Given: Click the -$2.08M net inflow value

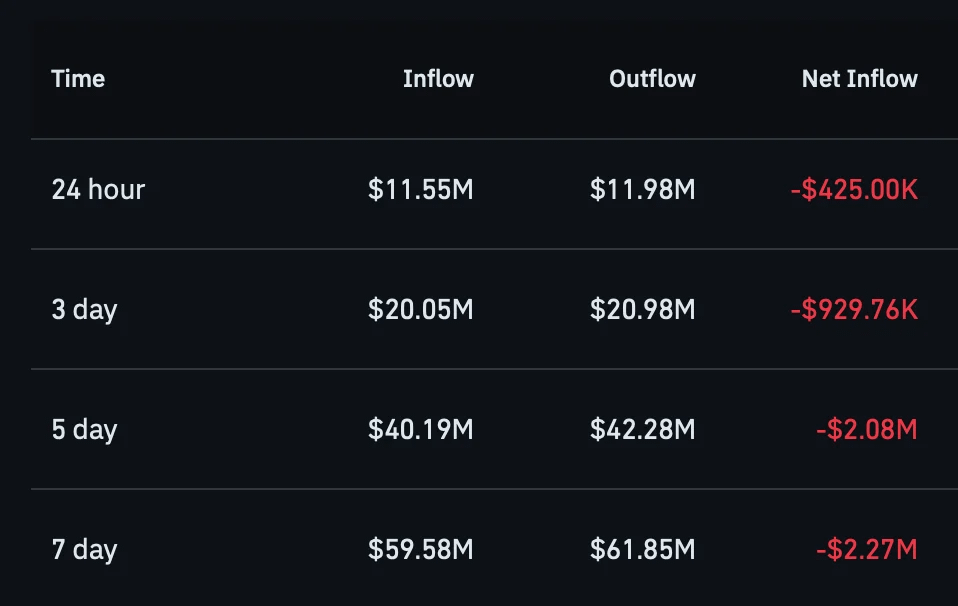Looking at the screenshot, I should (x=867, y=429).
